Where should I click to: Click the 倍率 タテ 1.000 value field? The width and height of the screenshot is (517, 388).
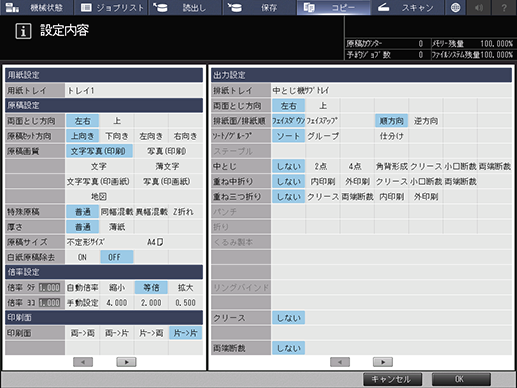point(50,287)
